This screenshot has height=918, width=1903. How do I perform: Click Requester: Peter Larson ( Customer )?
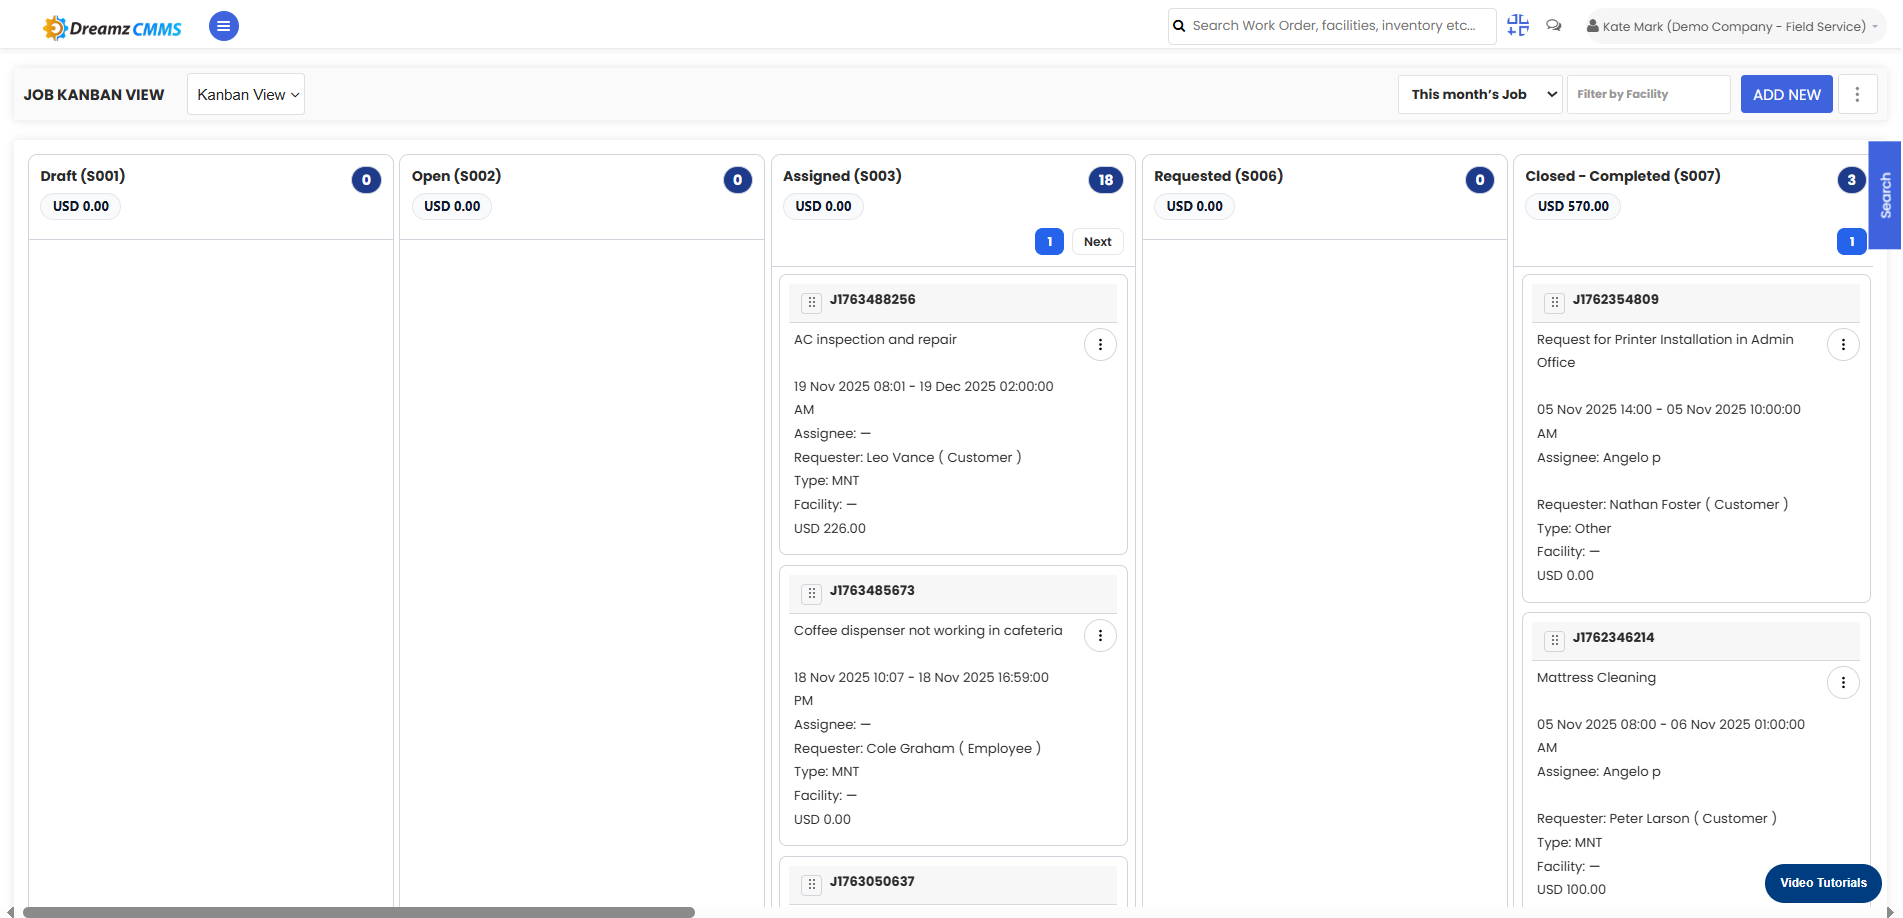click(1656, 819)
